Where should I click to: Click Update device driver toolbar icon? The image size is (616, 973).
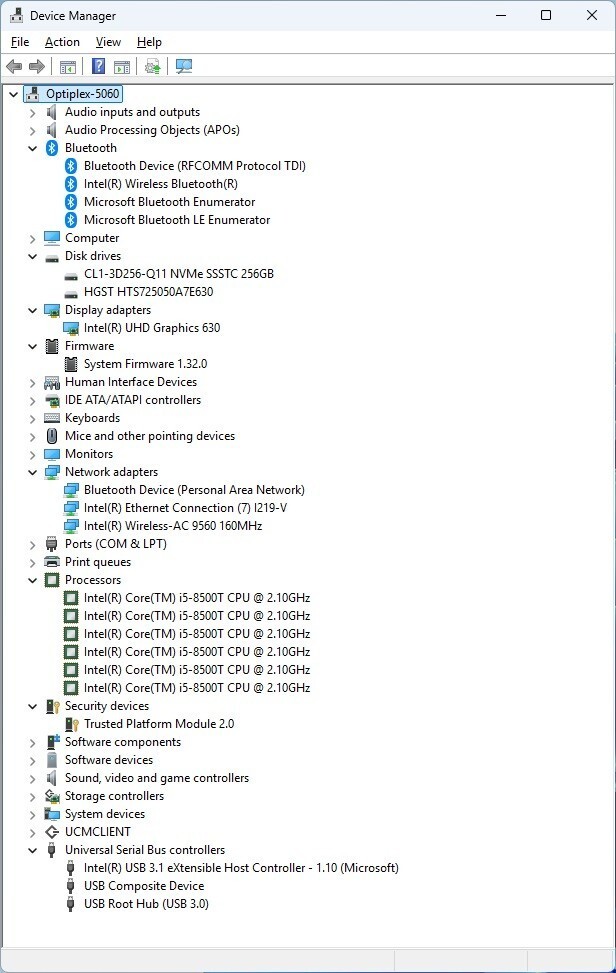coord(152,67)
